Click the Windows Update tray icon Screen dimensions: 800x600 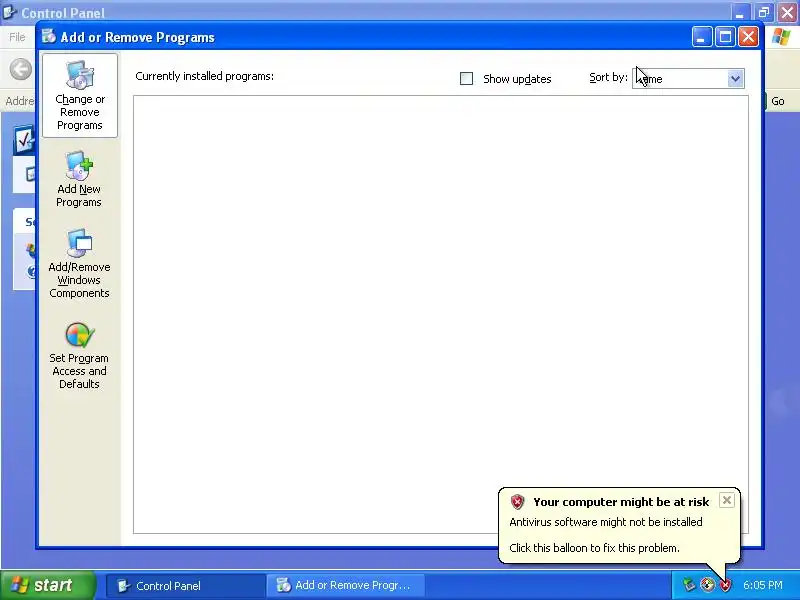pyautogui.click(x=707, y=585)
